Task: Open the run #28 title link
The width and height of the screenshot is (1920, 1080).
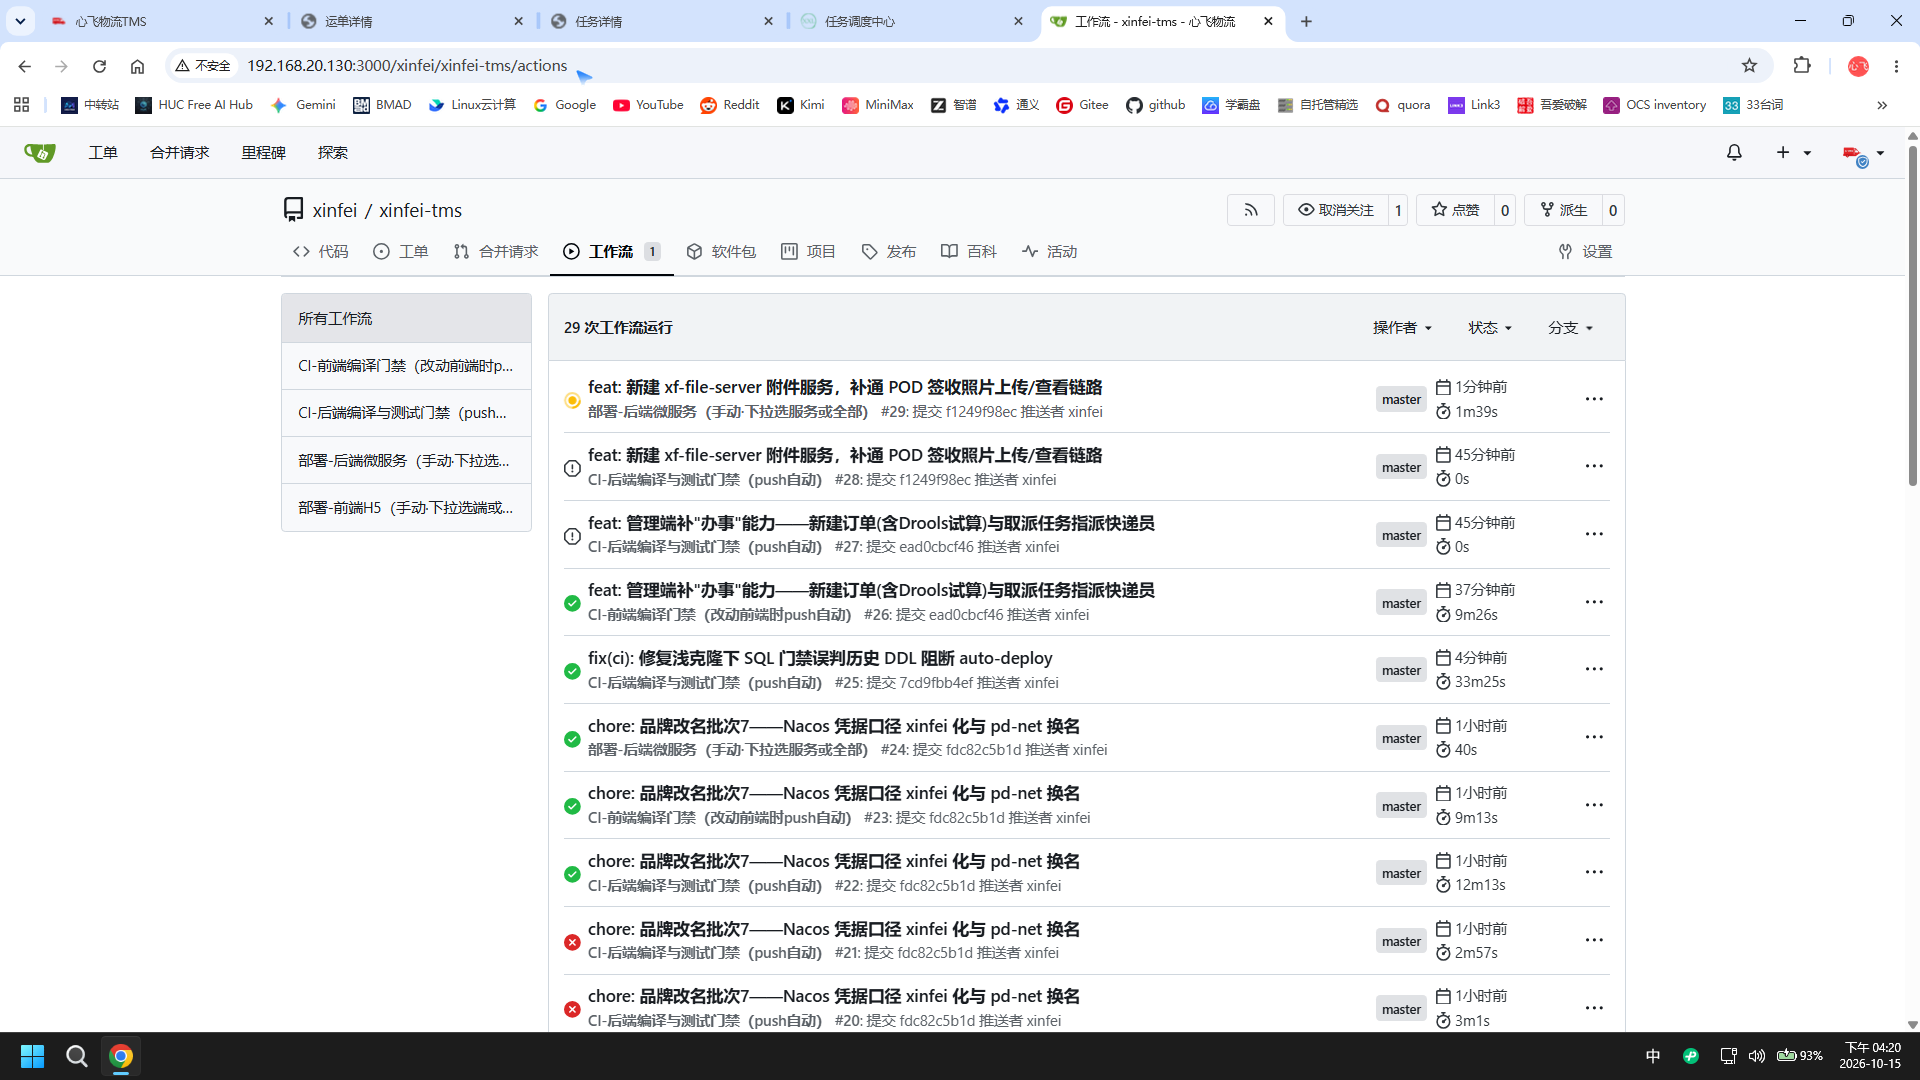Action: [x=845, y=455]
